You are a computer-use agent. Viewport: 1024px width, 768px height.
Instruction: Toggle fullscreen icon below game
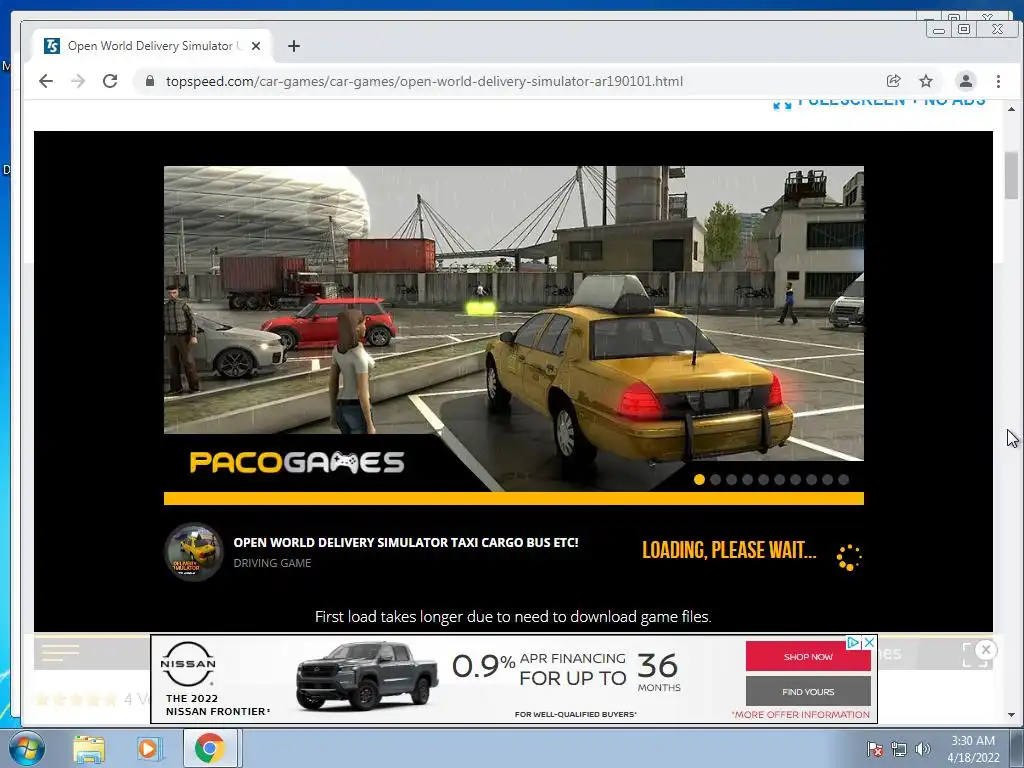pos(974,655)
